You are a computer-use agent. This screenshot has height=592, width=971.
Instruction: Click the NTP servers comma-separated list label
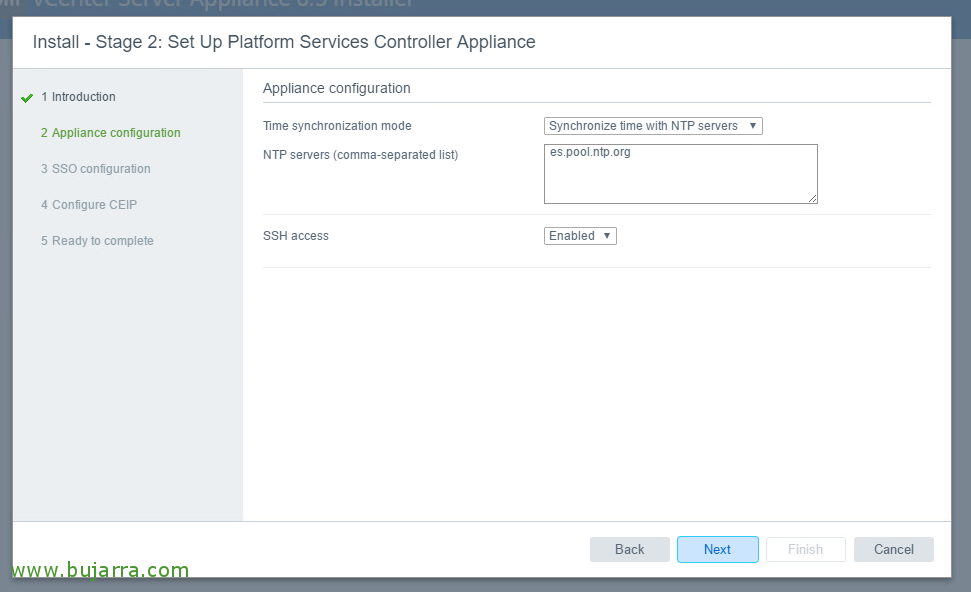(360, 155)
